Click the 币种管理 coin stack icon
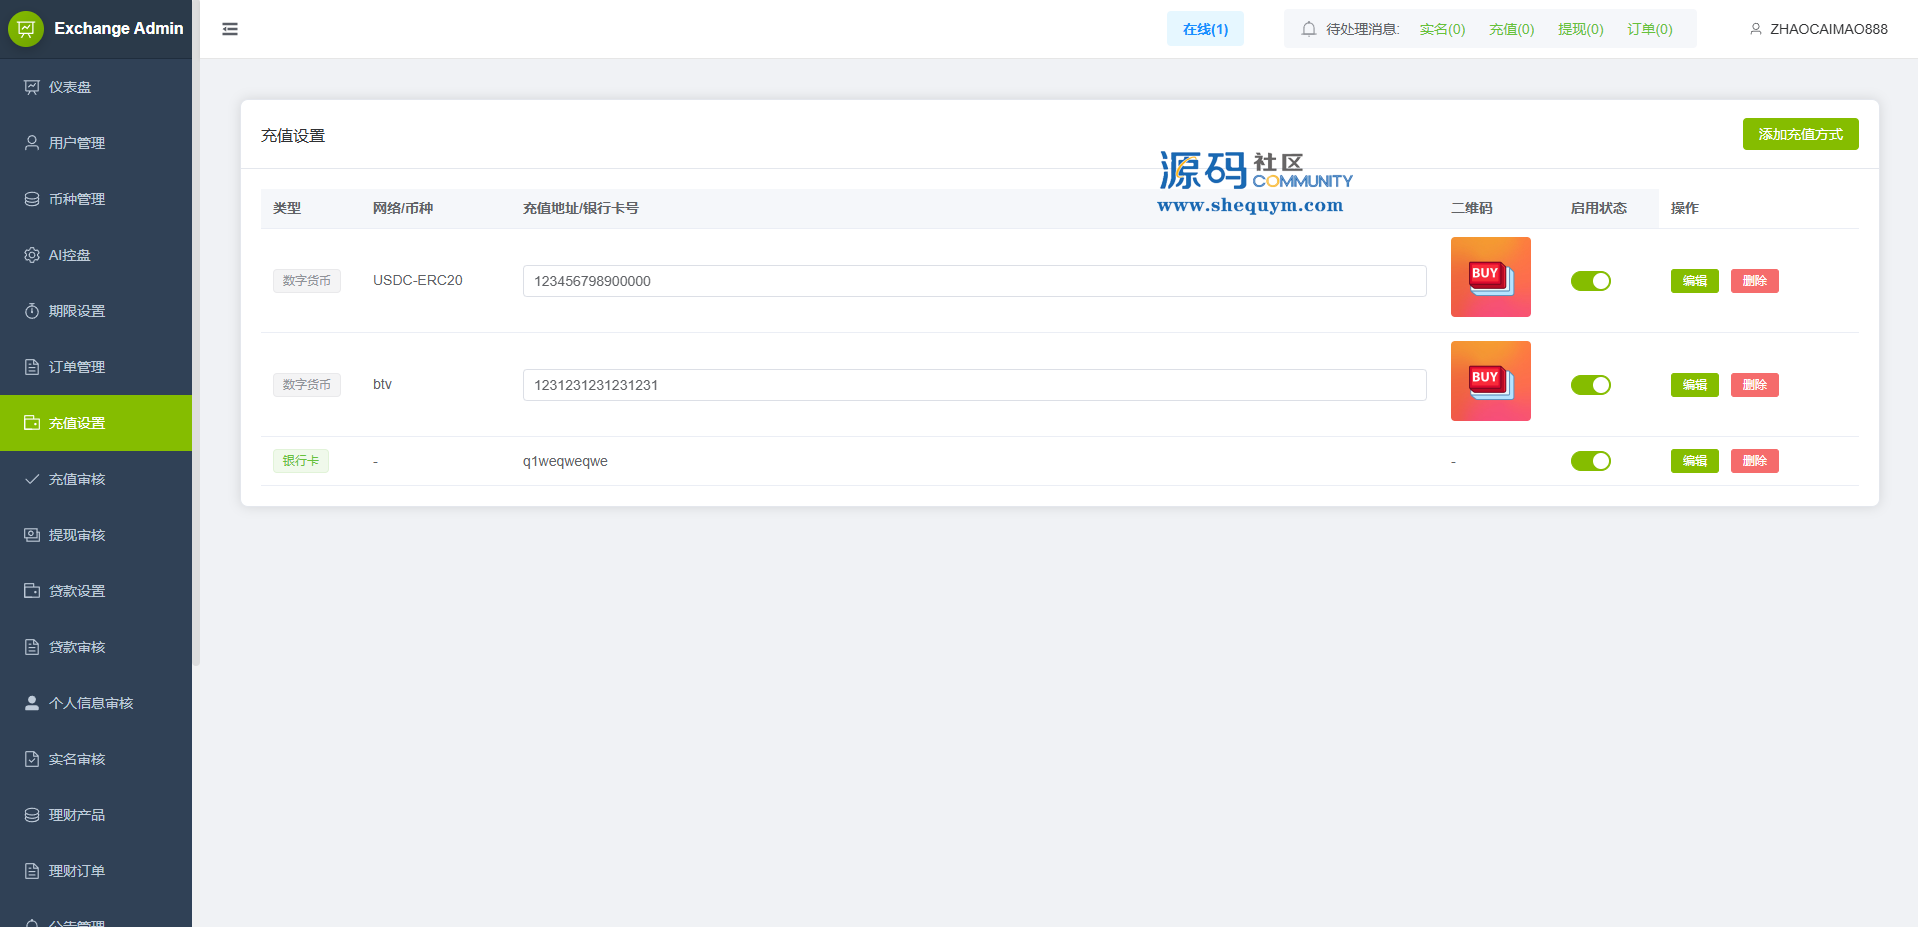 [32, 199]
